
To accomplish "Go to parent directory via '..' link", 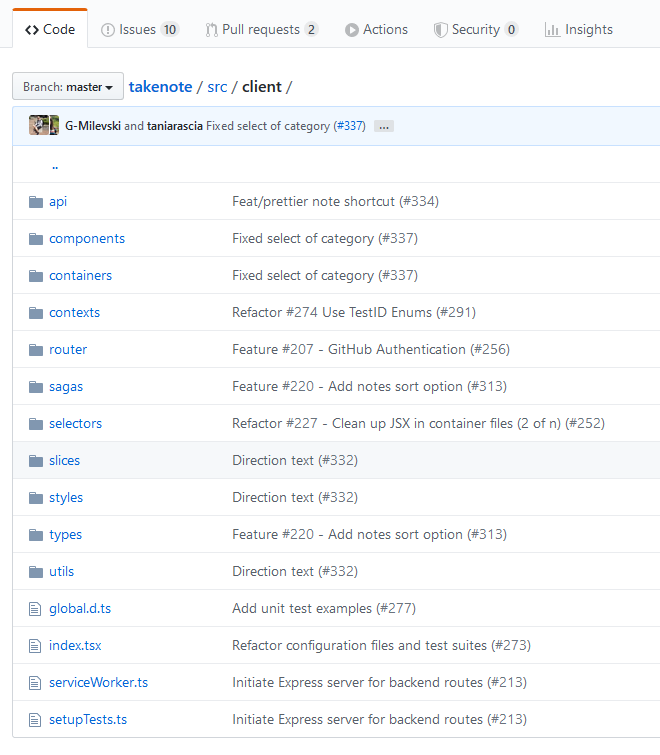I will [x=55, y=165].
